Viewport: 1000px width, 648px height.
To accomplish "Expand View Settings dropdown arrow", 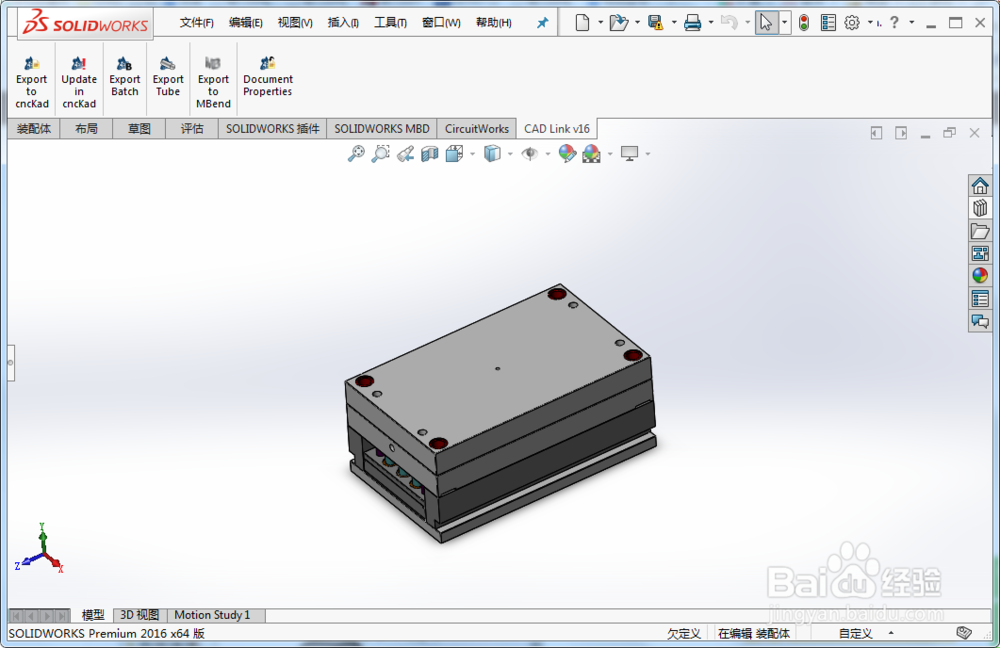I will (648, 154).
